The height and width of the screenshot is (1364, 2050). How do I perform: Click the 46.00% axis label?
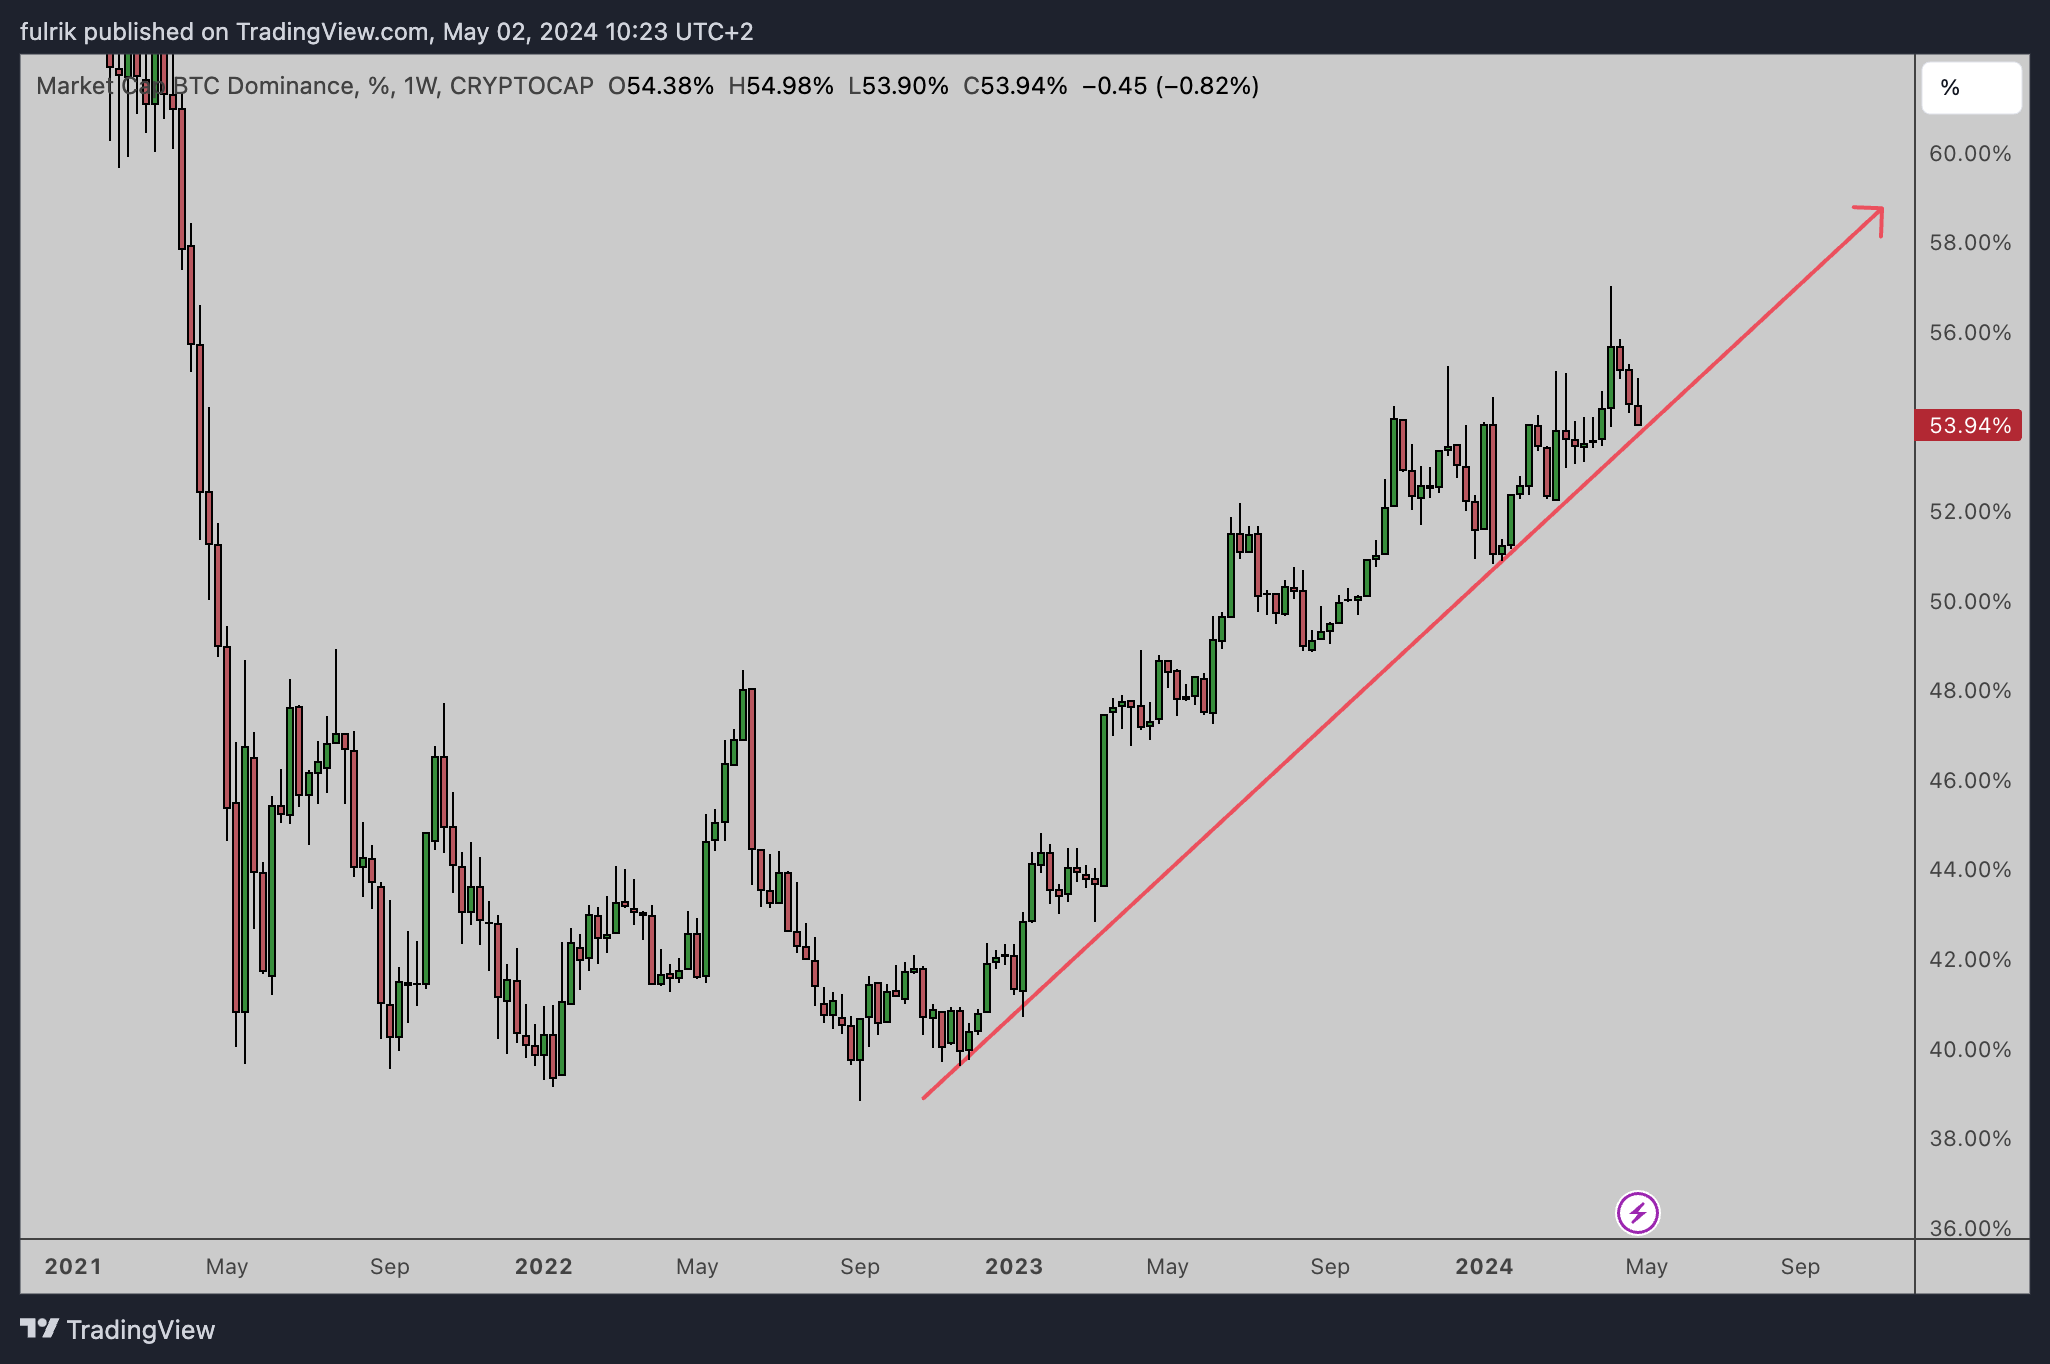point(1970,781)
